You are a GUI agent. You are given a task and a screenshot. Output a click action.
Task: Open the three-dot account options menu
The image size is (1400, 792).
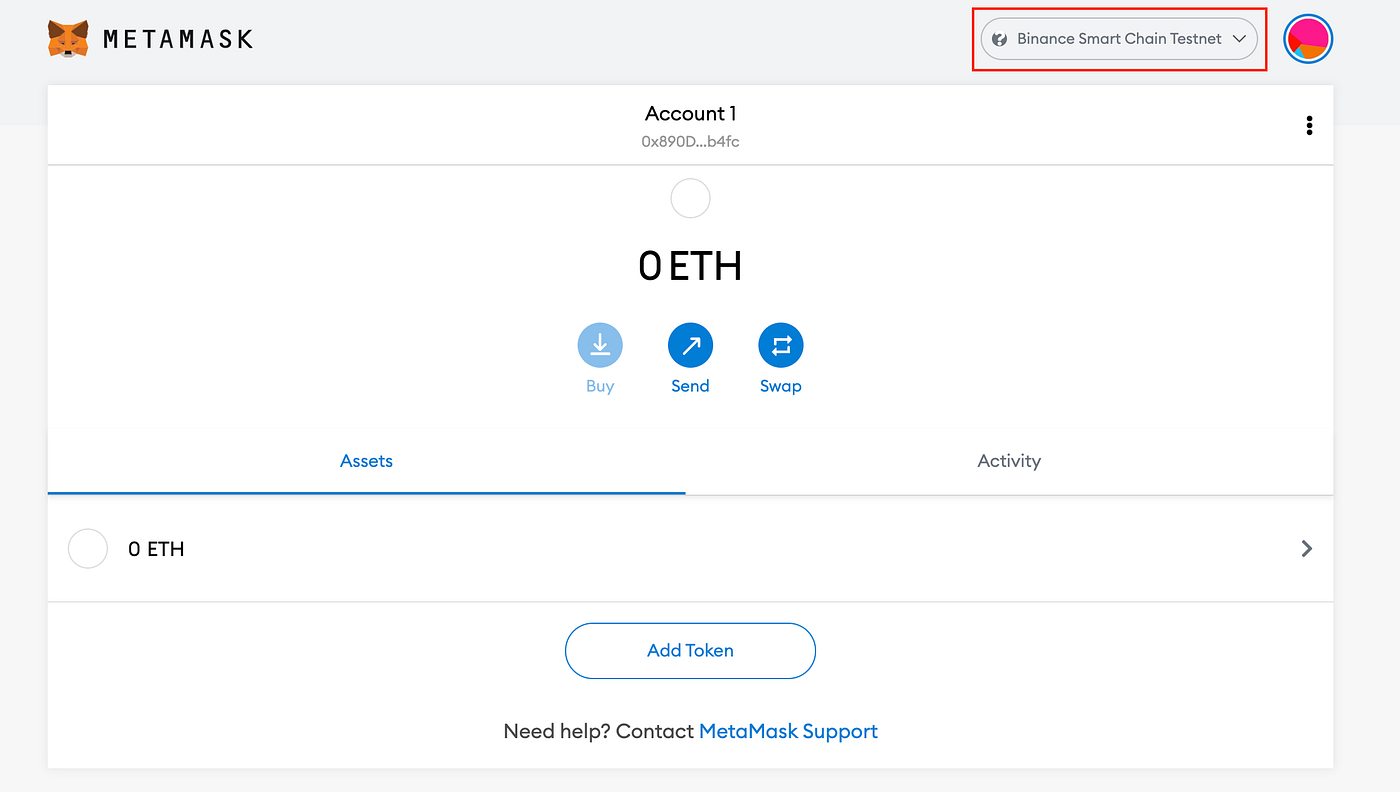1309,125
